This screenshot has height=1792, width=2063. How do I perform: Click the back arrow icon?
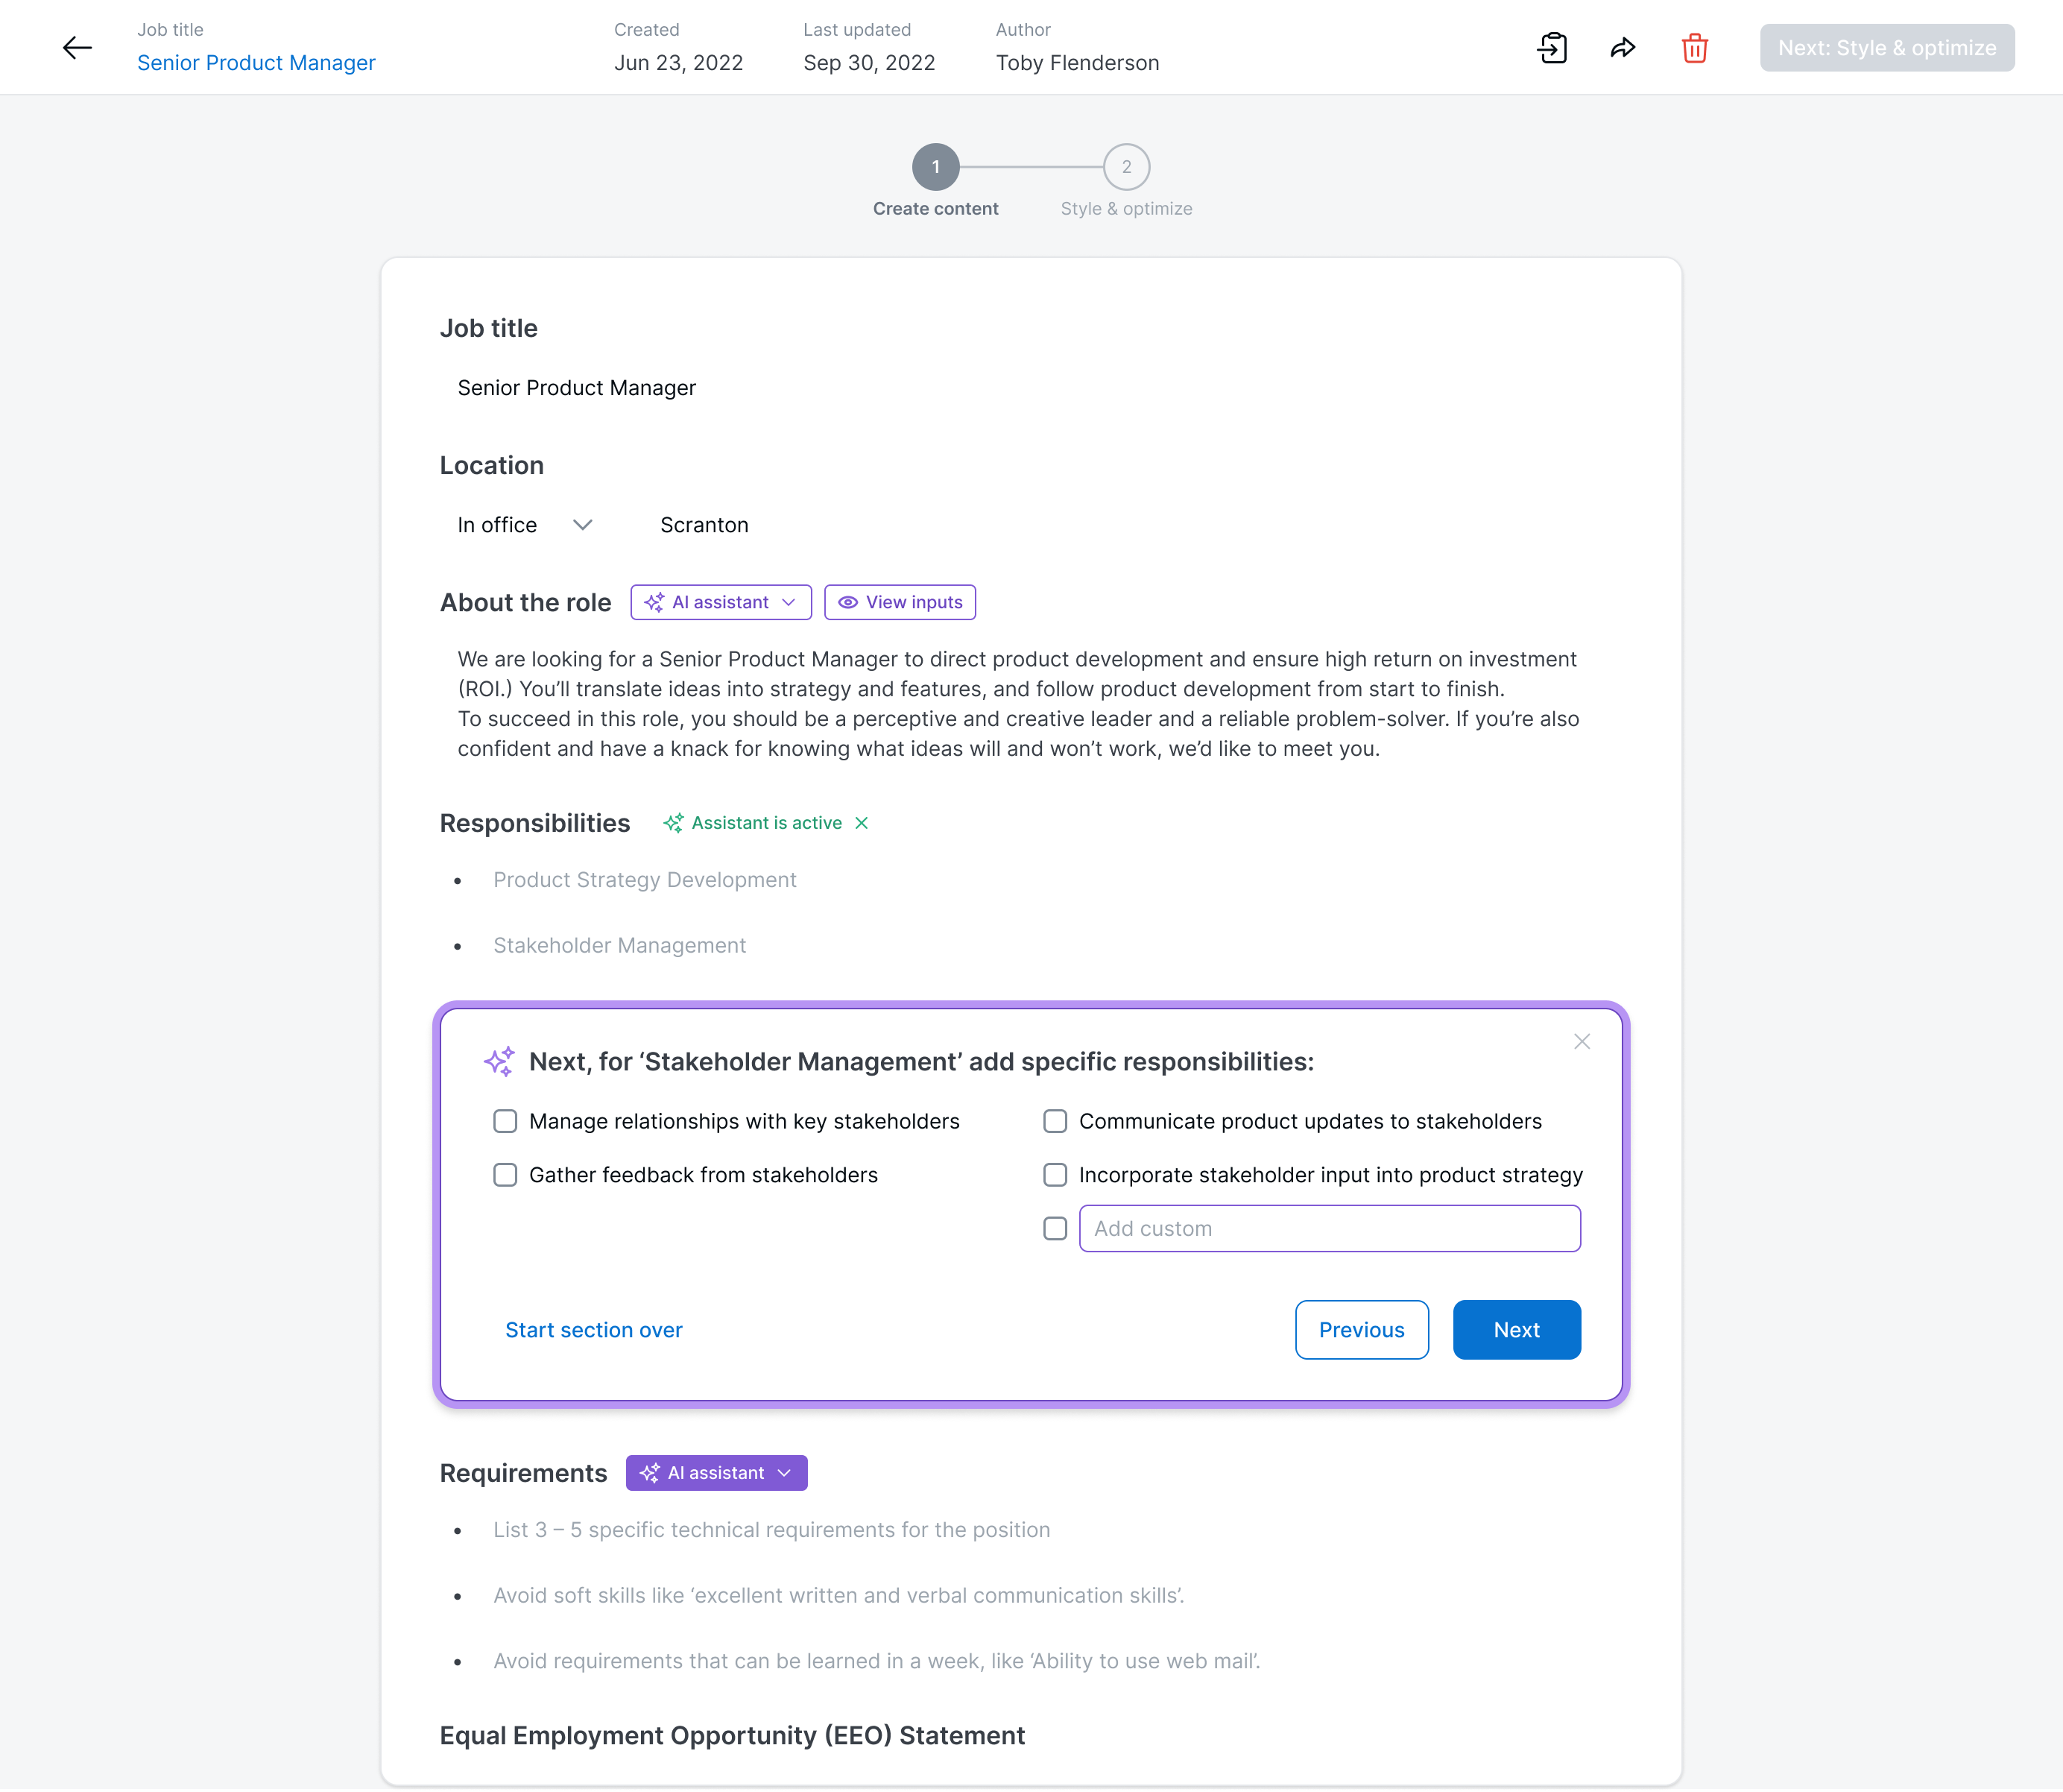coord(77,48)
